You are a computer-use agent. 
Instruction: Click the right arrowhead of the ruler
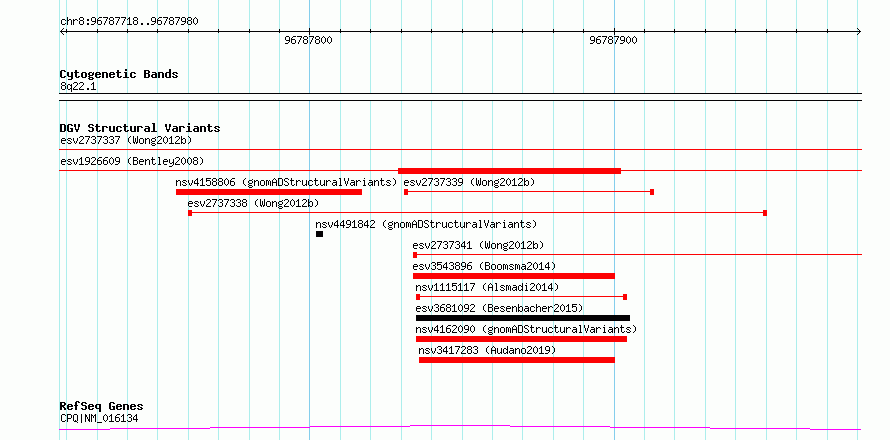coord(859,32)
